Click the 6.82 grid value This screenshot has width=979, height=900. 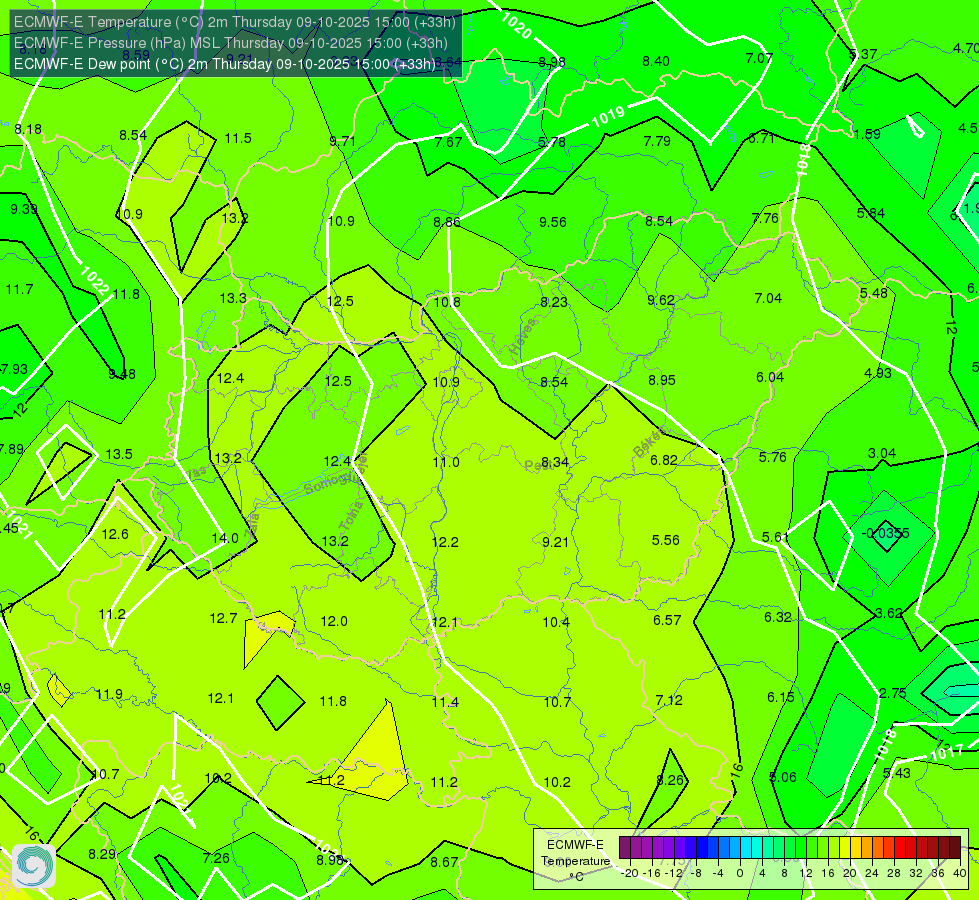664,460
